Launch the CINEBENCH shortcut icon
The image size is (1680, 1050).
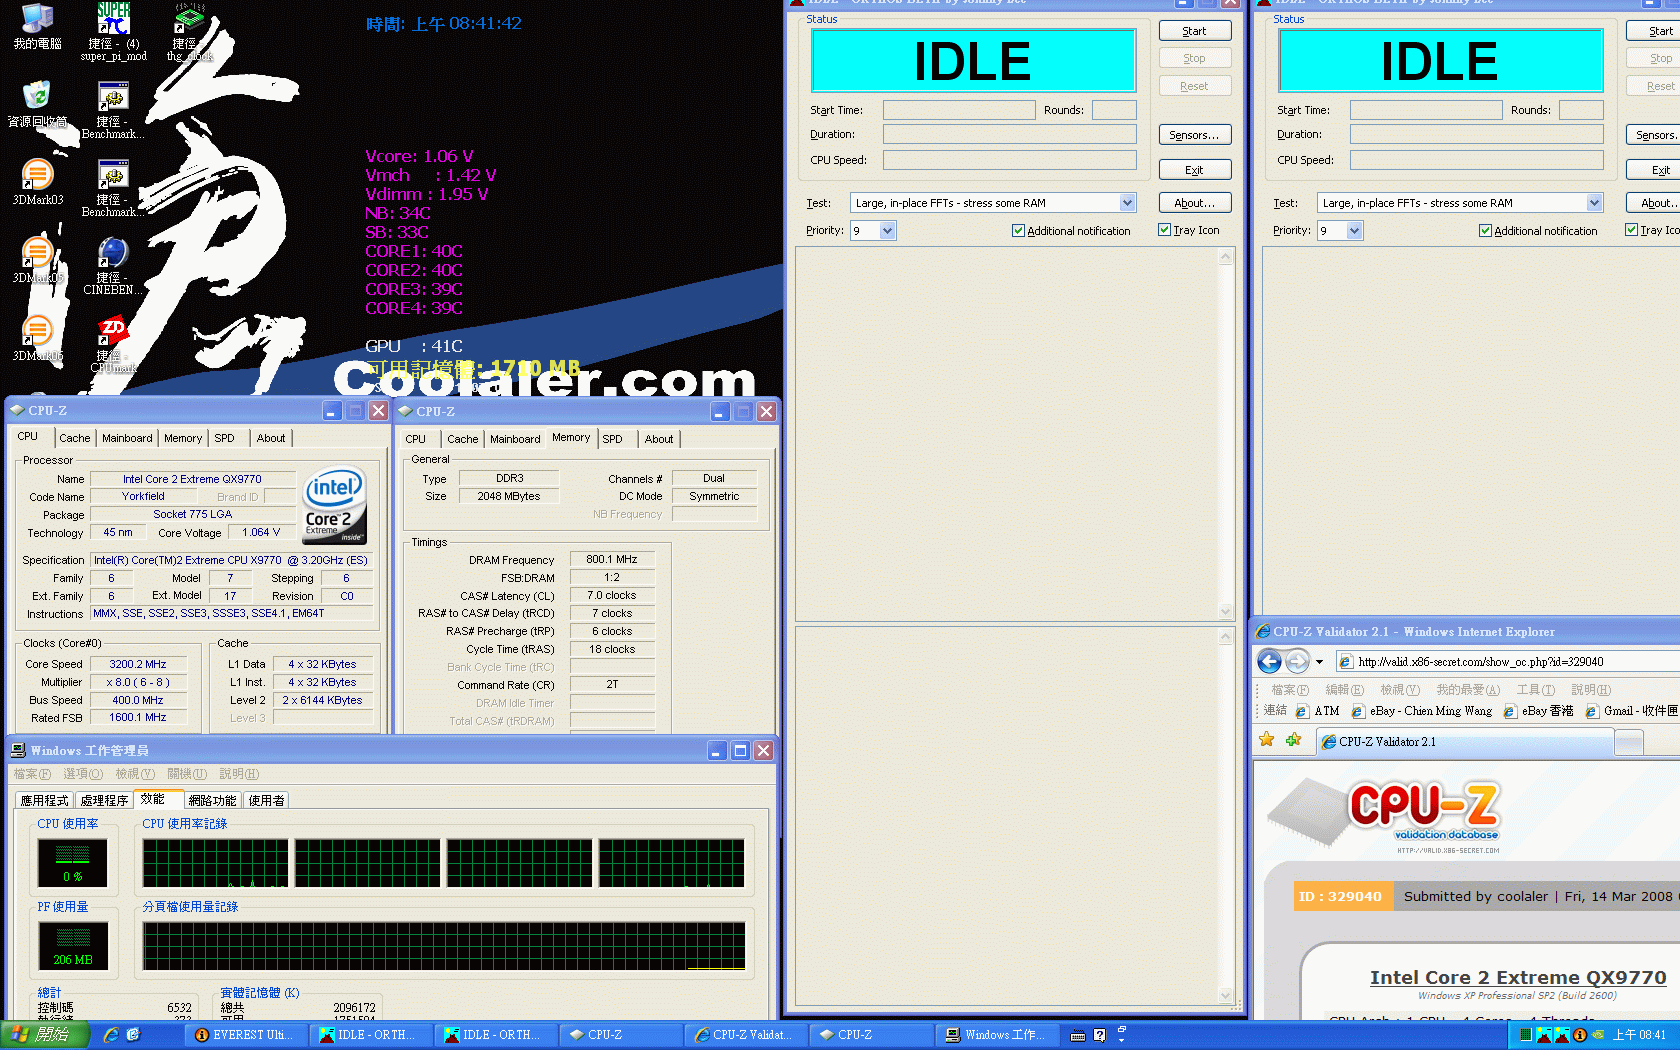tap(113, 265)
